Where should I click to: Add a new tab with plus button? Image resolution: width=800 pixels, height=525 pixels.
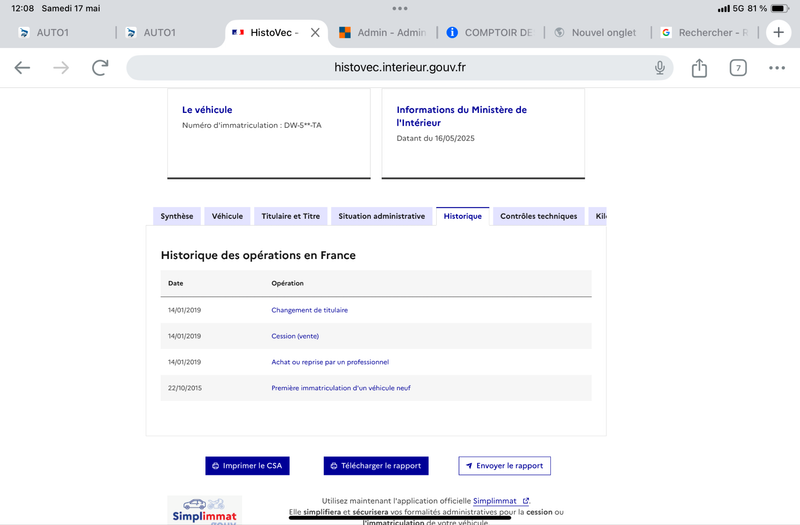(x=778, y=33)
